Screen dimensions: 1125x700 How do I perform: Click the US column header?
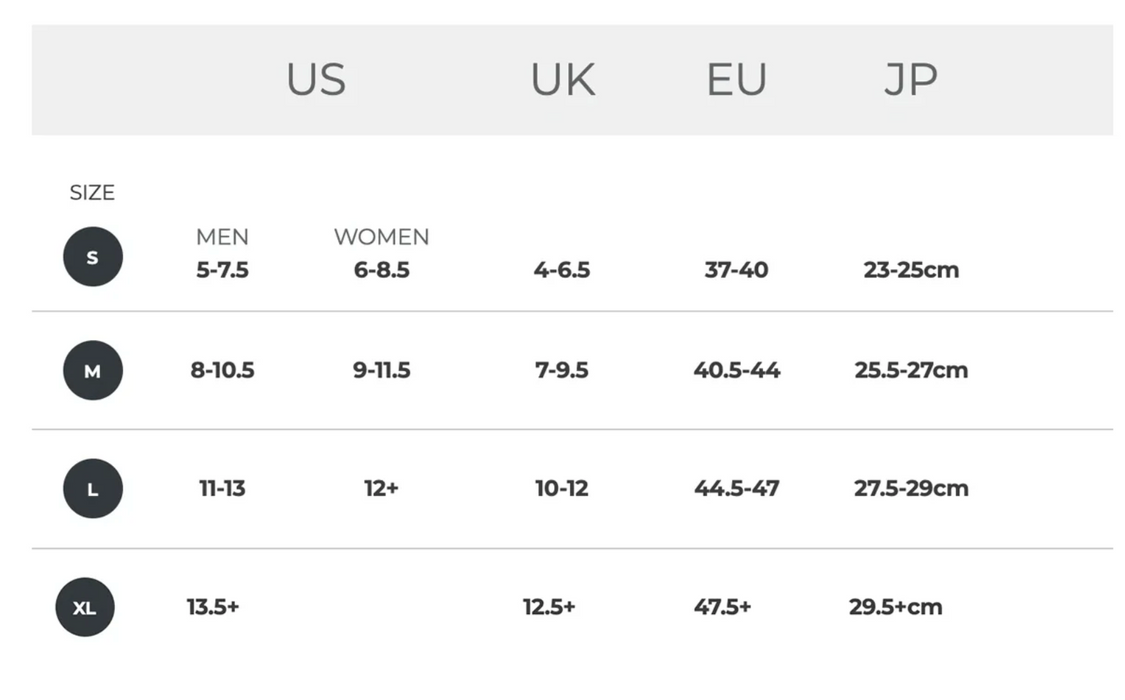[x=316, y=80]
